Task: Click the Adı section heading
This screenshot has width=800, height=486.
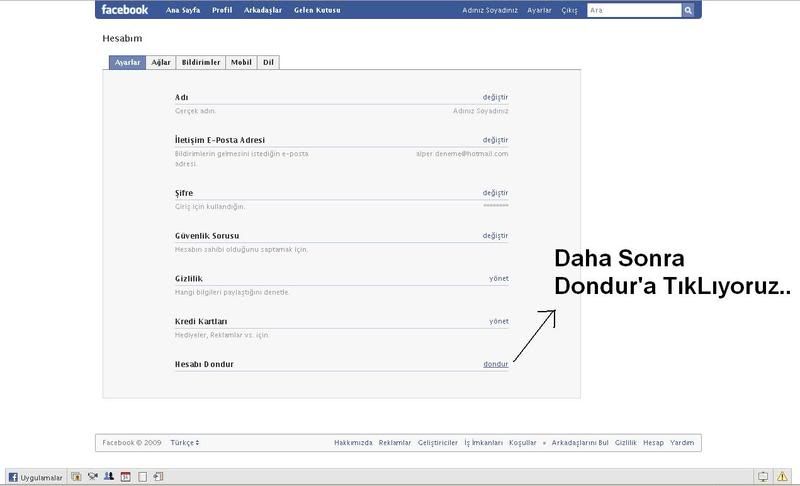Action: coord(182,97)
